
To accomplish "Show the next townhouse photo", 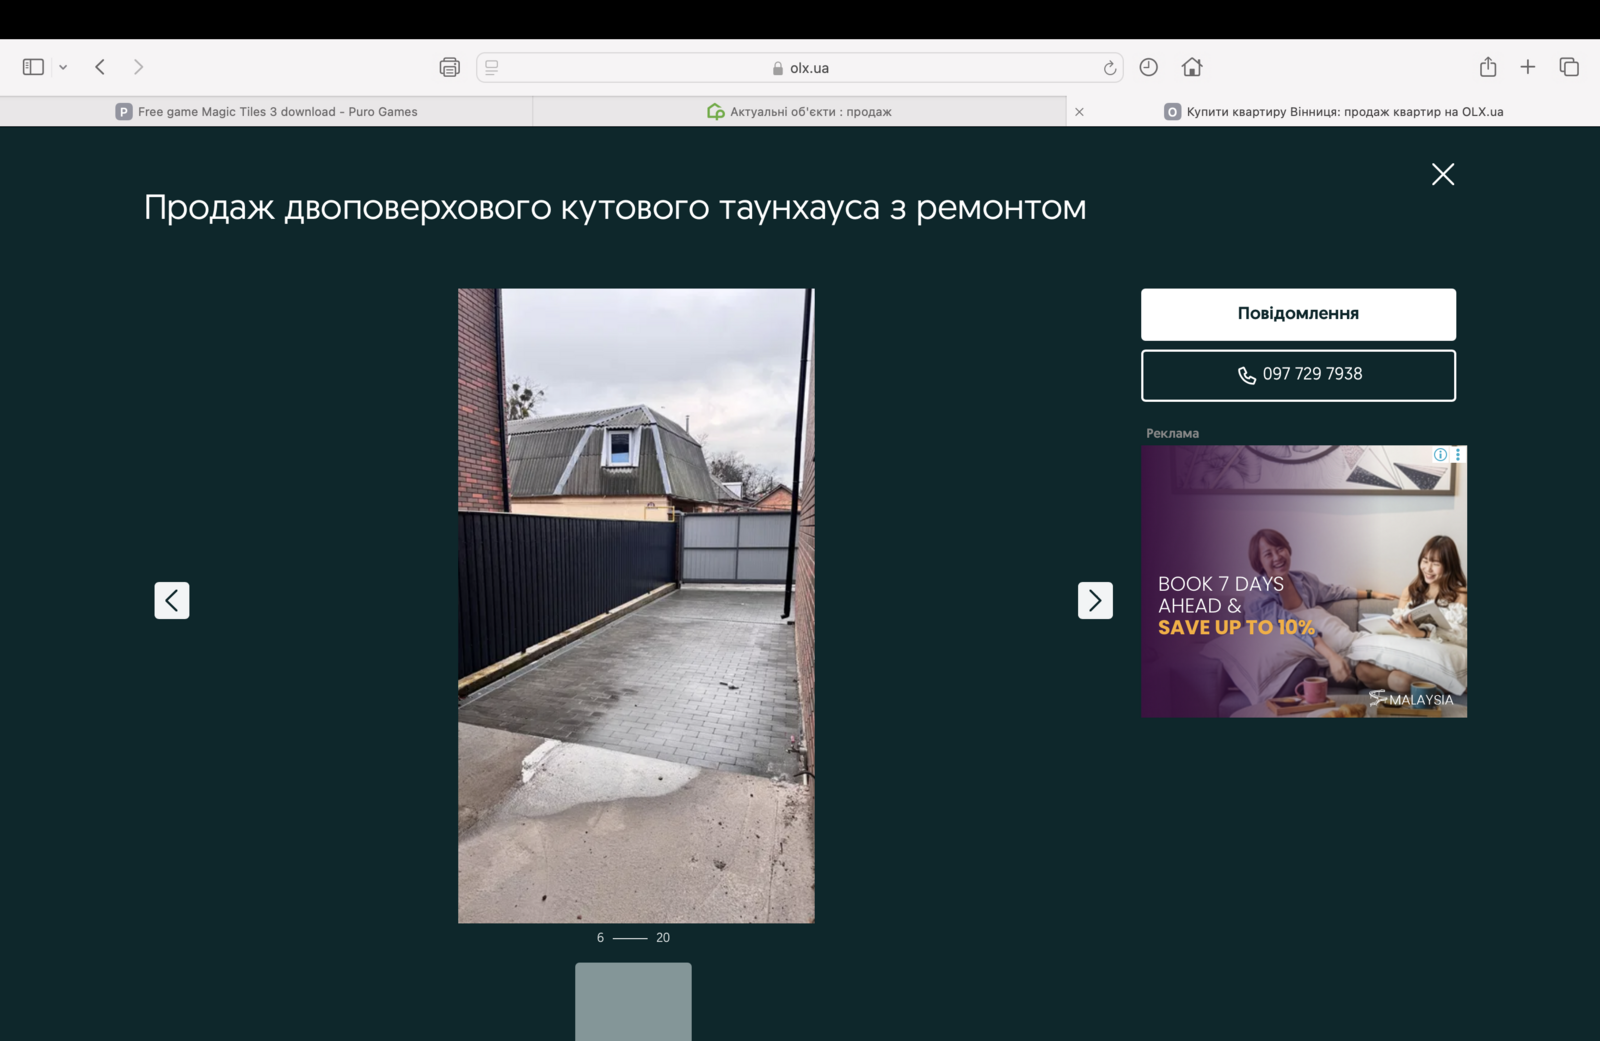I will (1095, 600).
